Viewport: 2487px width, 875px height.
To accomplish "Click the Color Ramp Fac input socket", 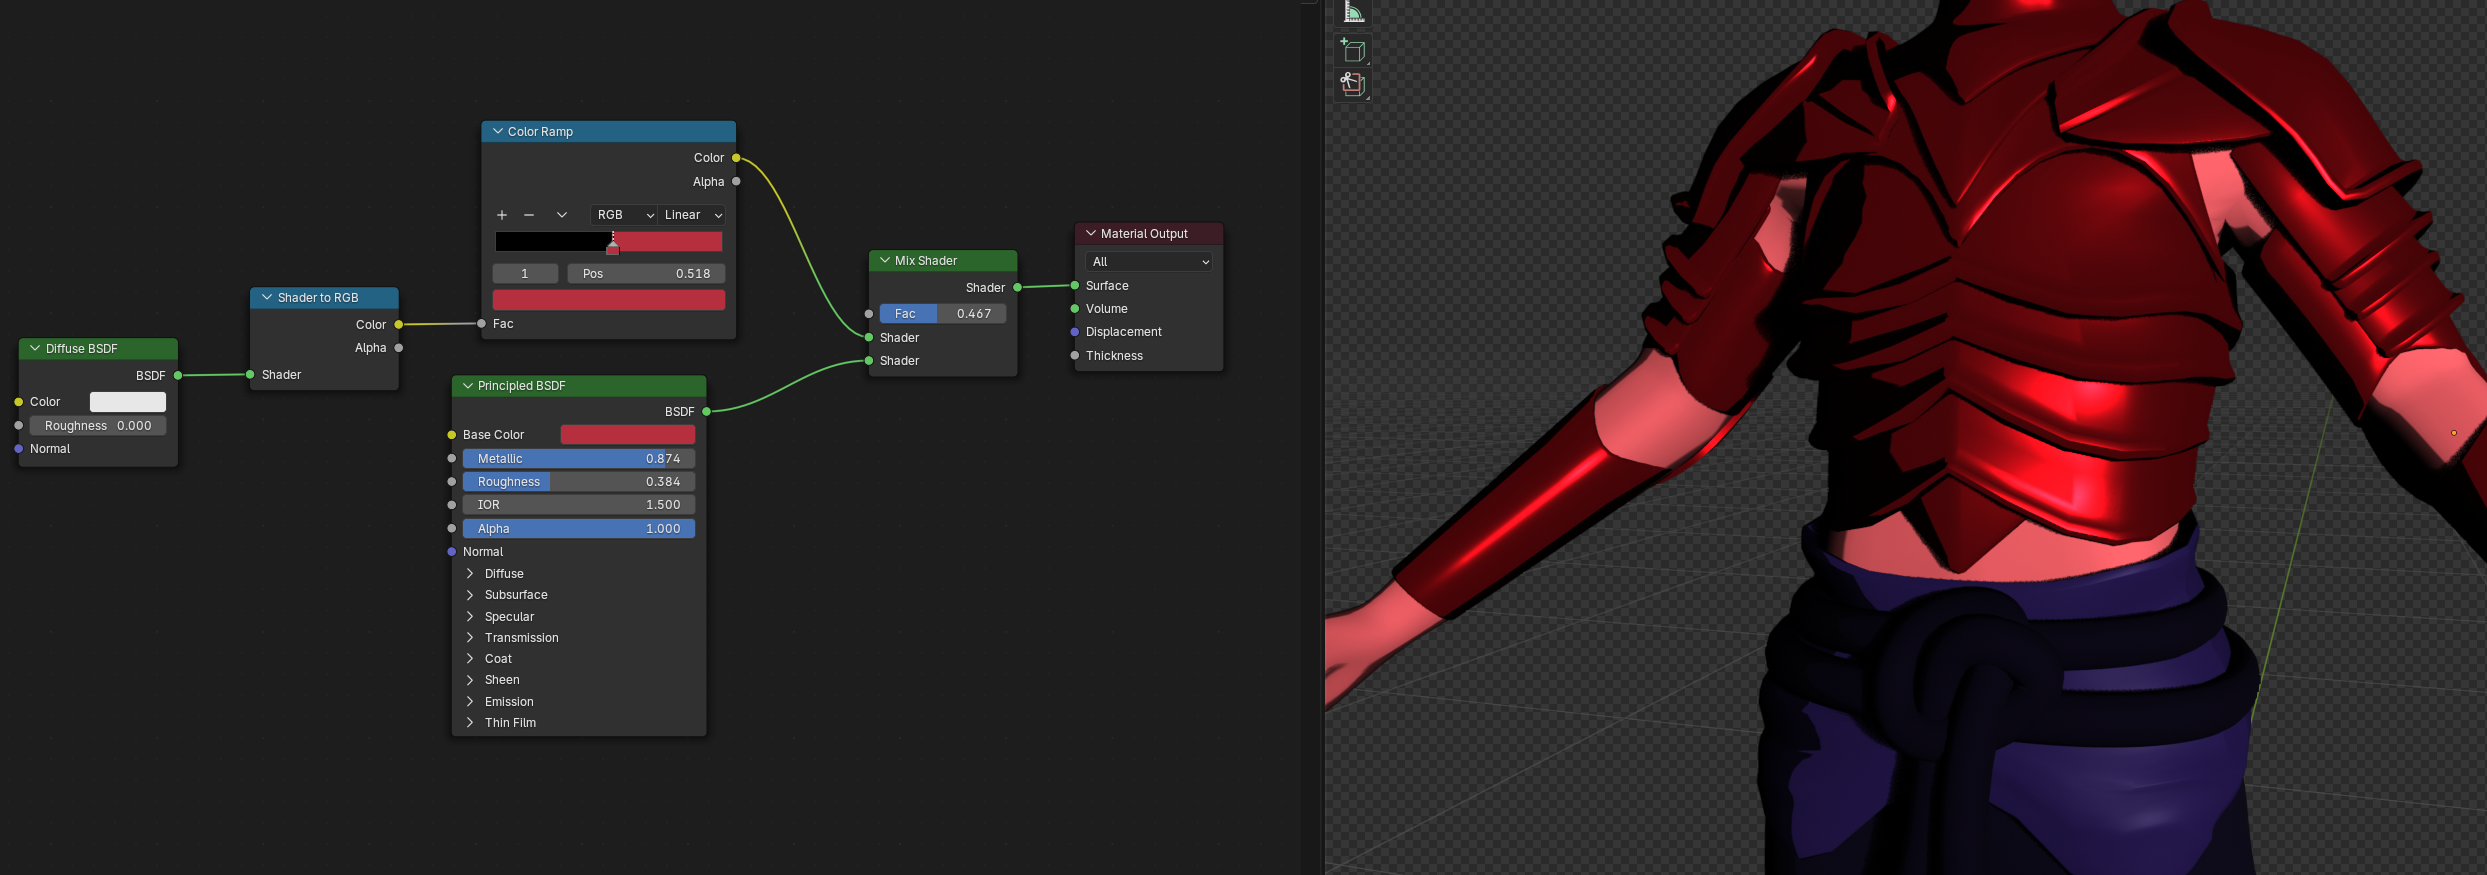I will pos(482,323).
